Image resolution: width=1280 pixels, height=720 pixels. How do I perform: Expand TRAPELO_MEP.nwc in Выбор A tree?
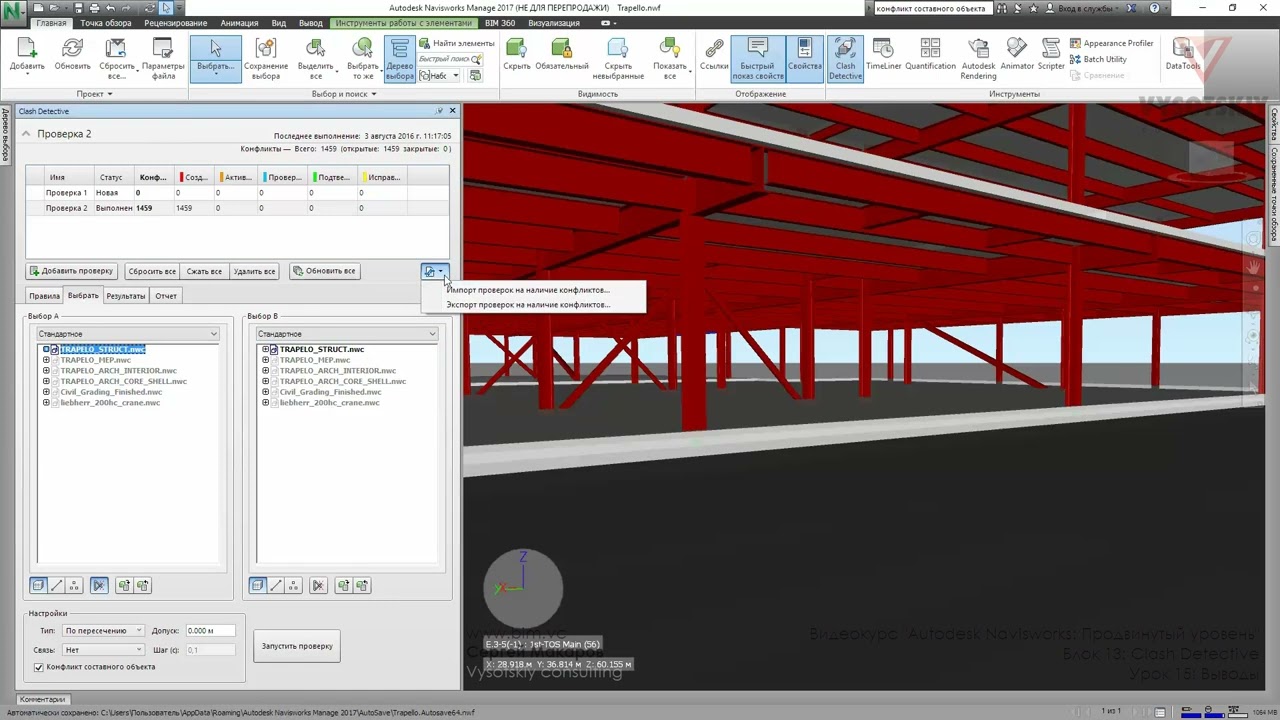tap(46, 360)
